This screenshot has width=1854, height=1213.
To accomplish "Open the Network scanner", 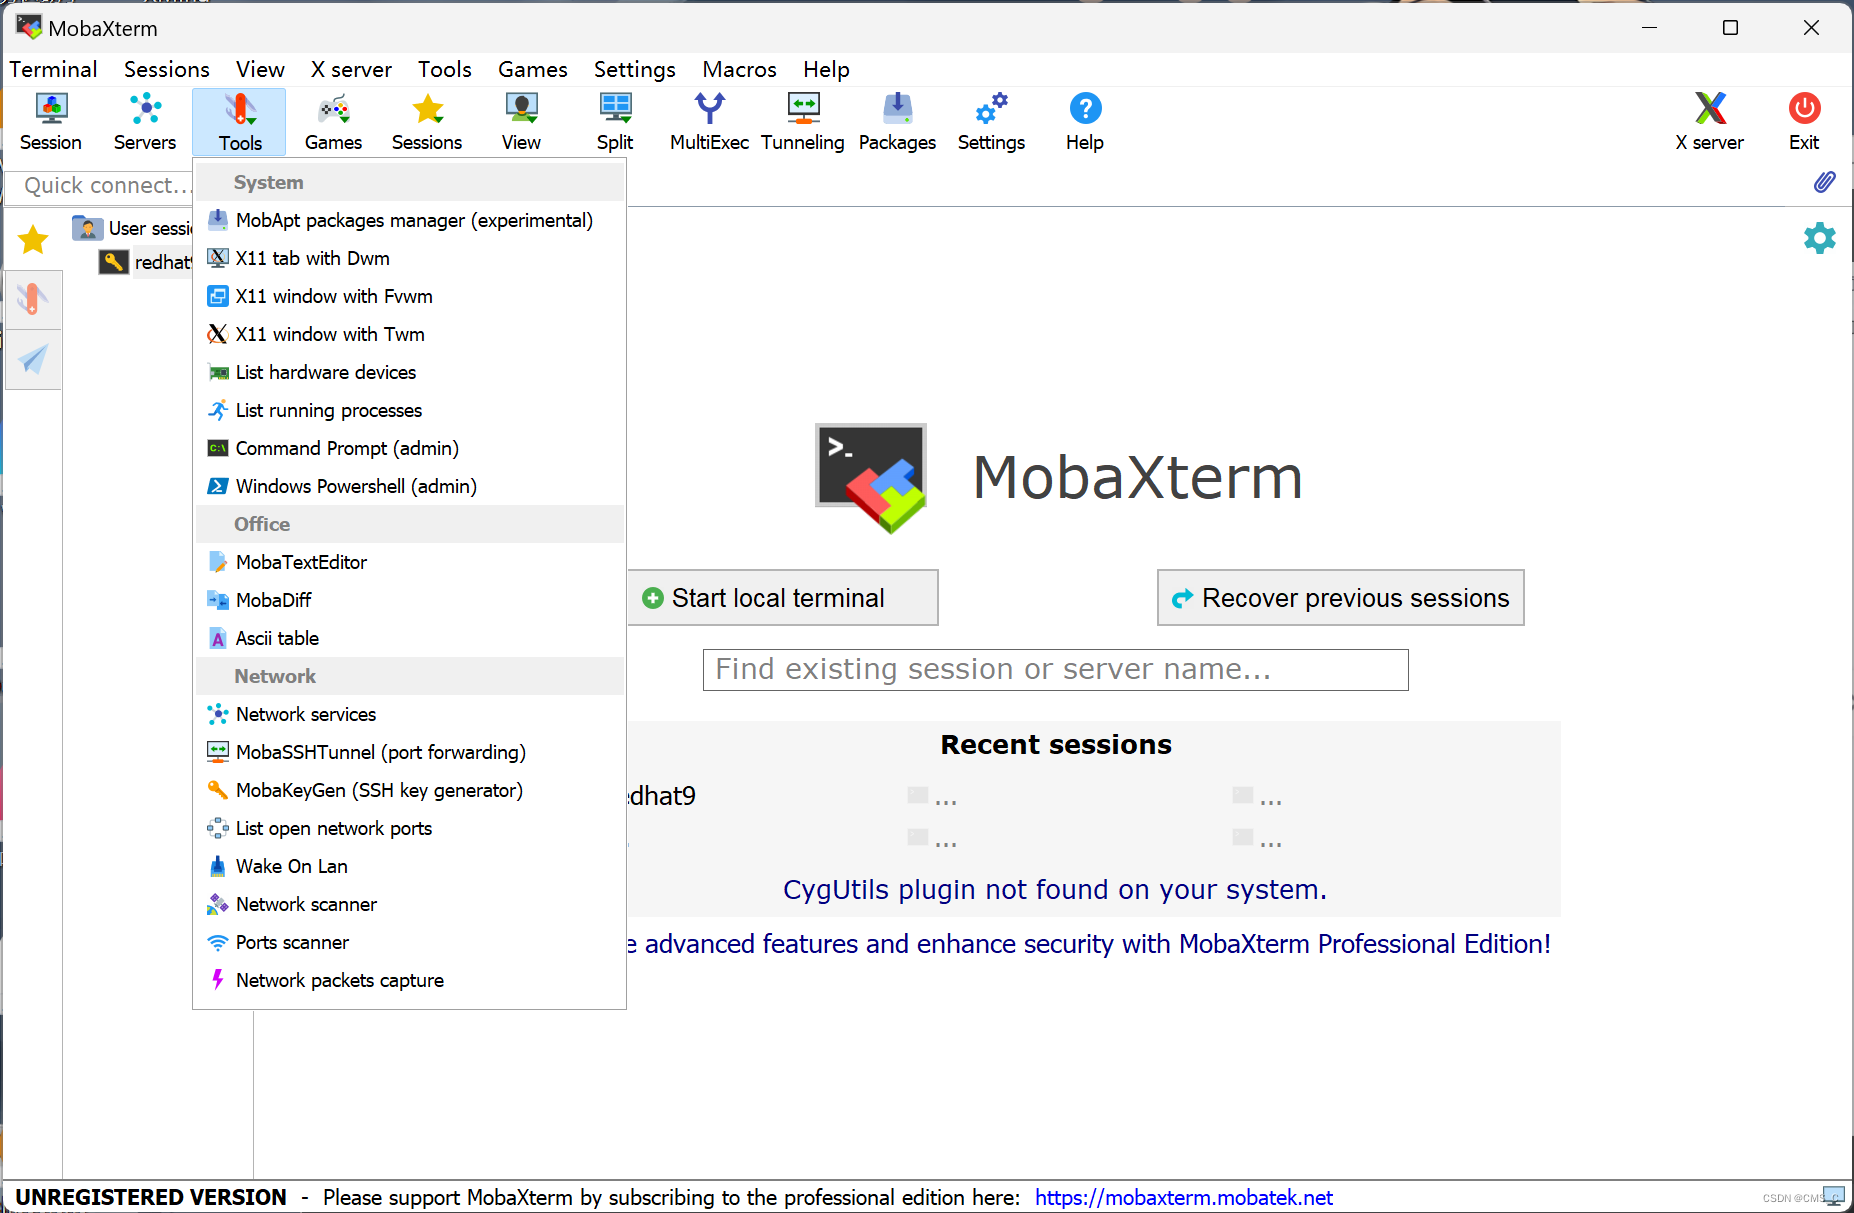I will 410,904.
